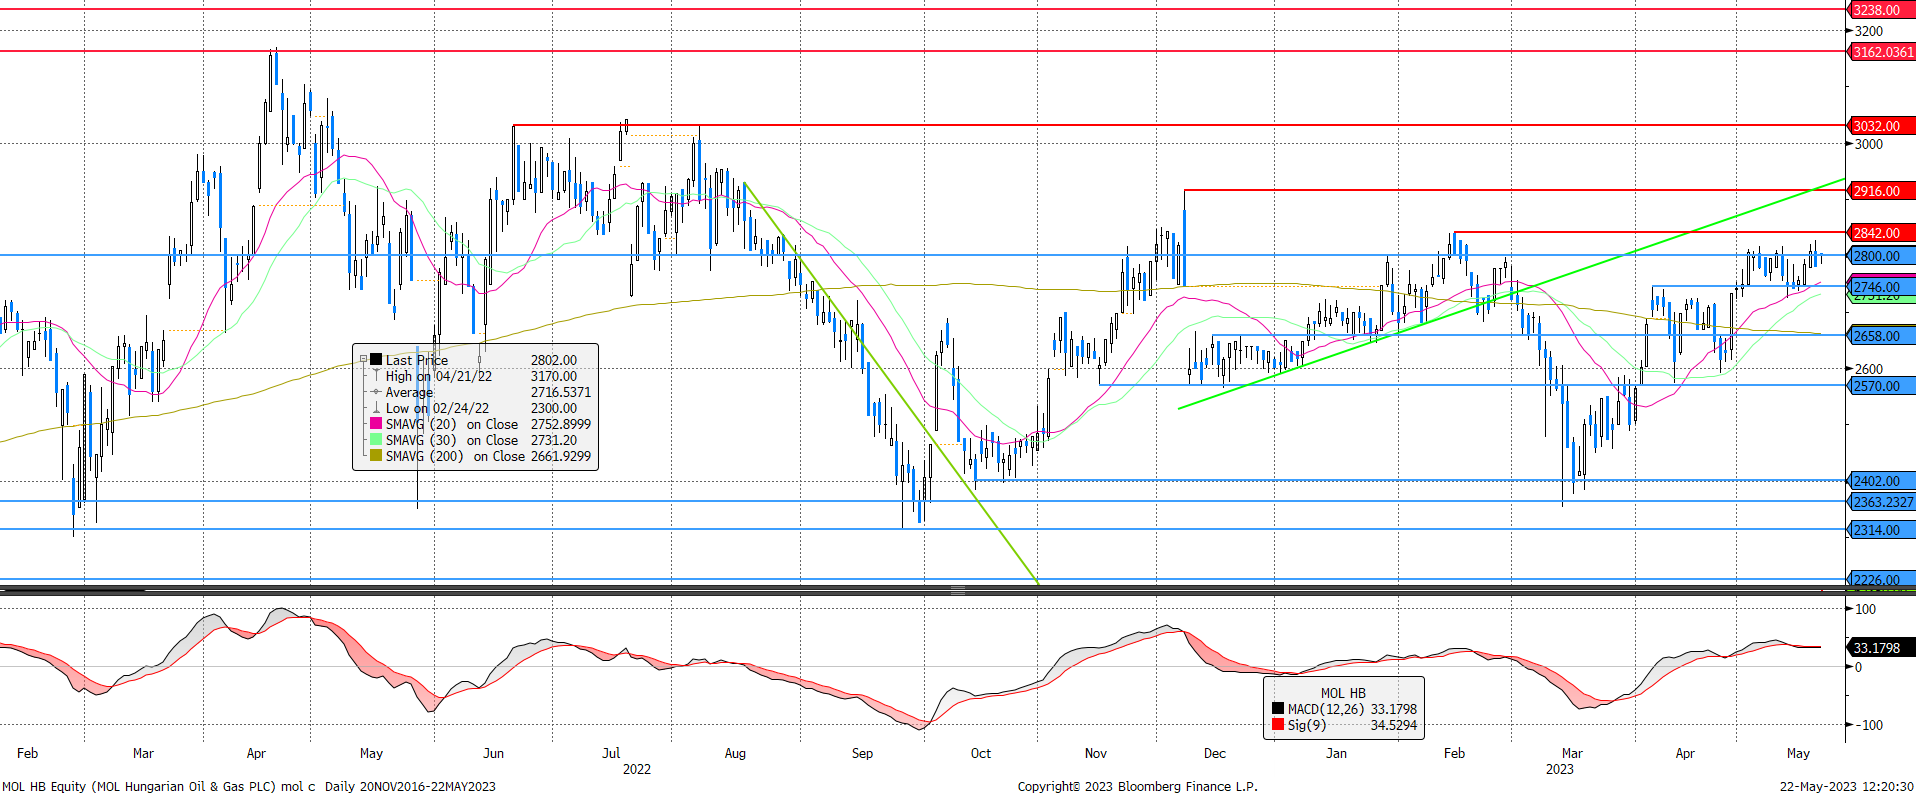Click the Average marker icon in legend
Screen dimensions: 1916x795
(376, 392)
